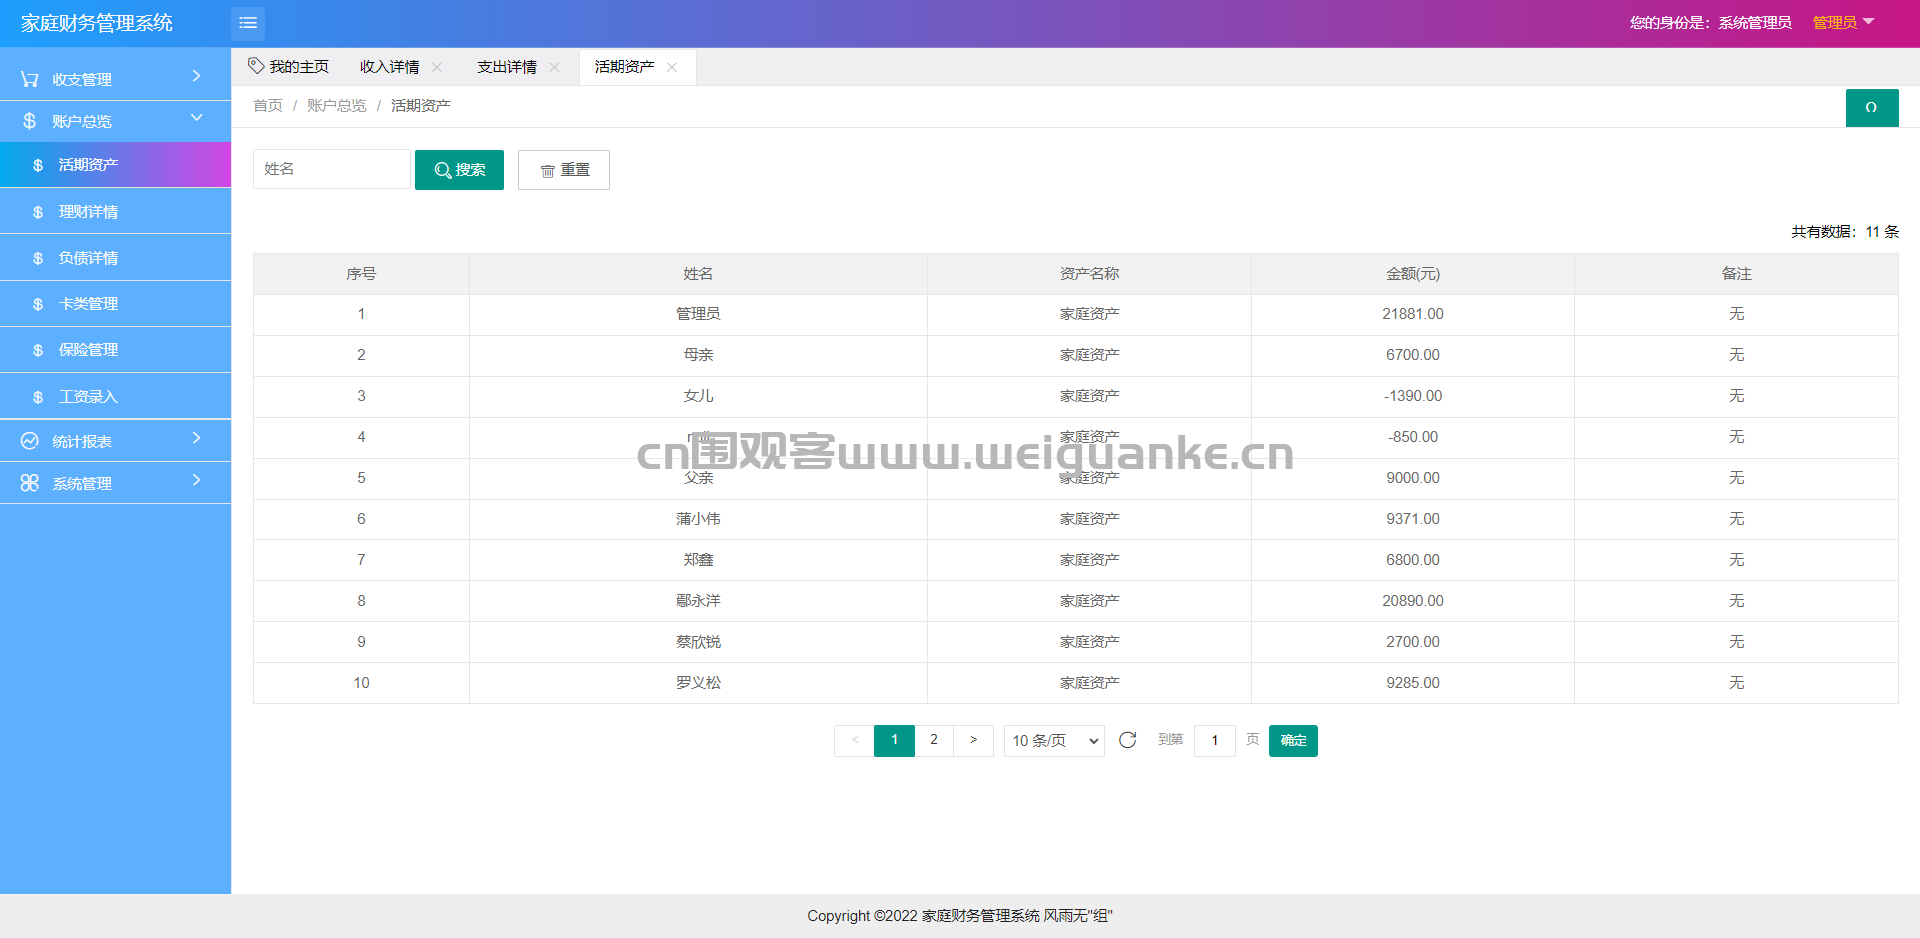Screen dimensions: 1920x938
Task: Click the 搜索 search button
Action: pos(459,170)
